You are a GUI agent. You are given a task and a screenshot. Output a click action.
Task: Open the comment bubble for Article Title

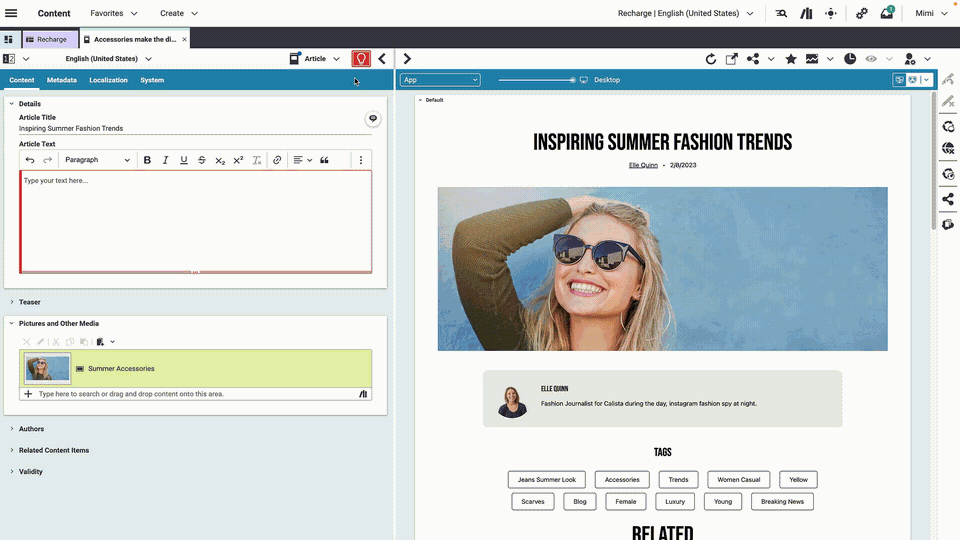click(372, 118)
